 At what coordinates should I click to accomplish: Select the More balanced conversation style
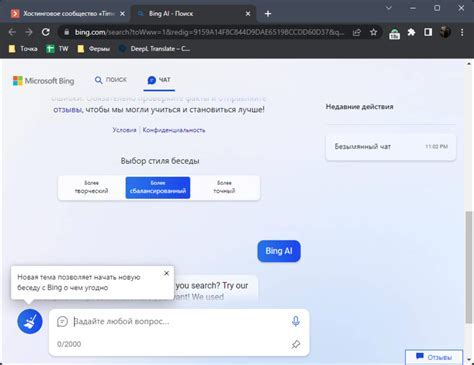coord(158,187)
